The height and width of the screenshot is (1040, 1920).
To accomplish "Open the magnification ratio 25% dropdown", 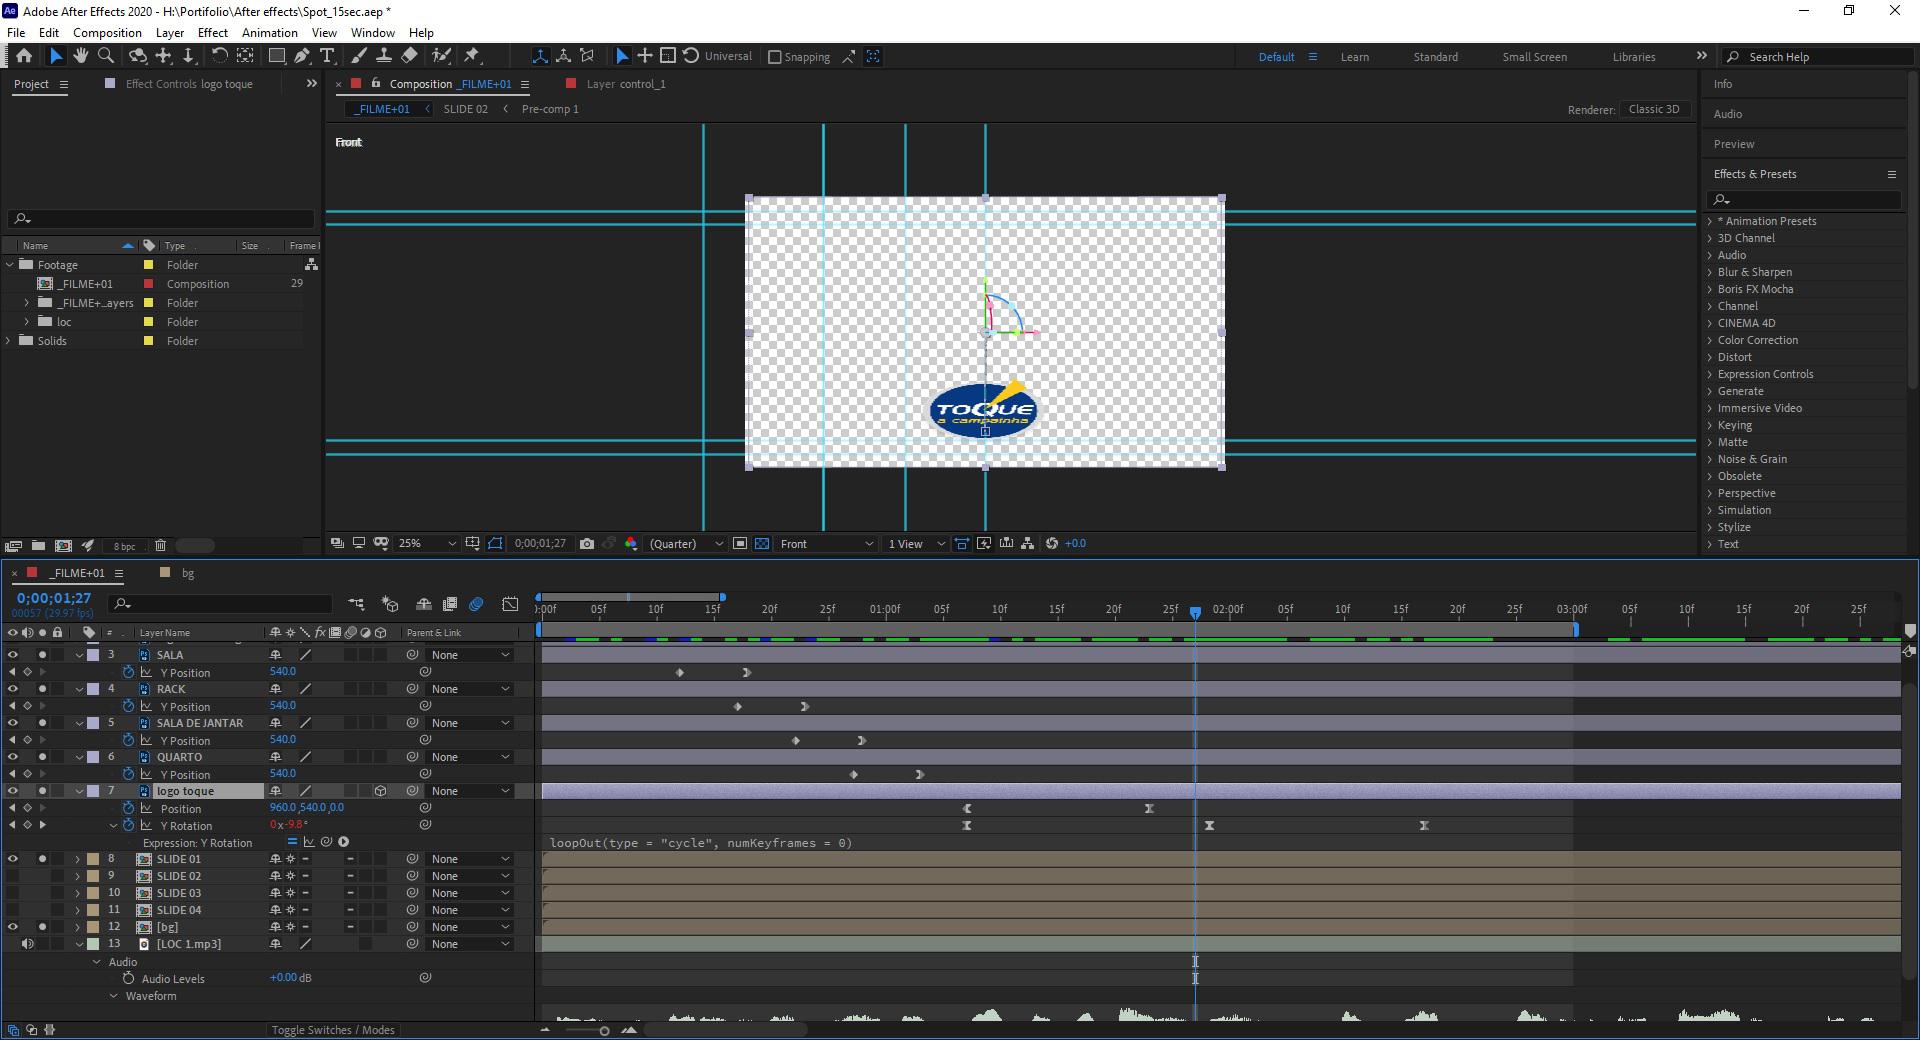I will (x=427, y=544).
